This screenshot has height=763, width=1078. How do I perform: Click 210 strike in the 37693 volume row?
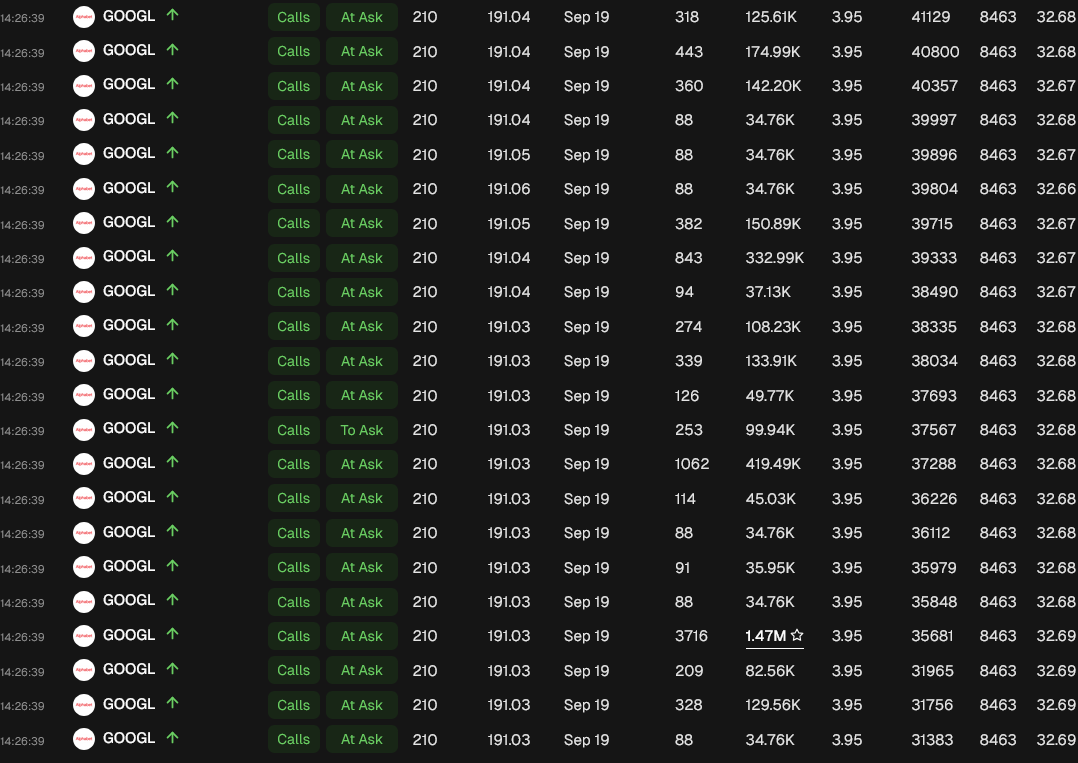coord(424,395)
